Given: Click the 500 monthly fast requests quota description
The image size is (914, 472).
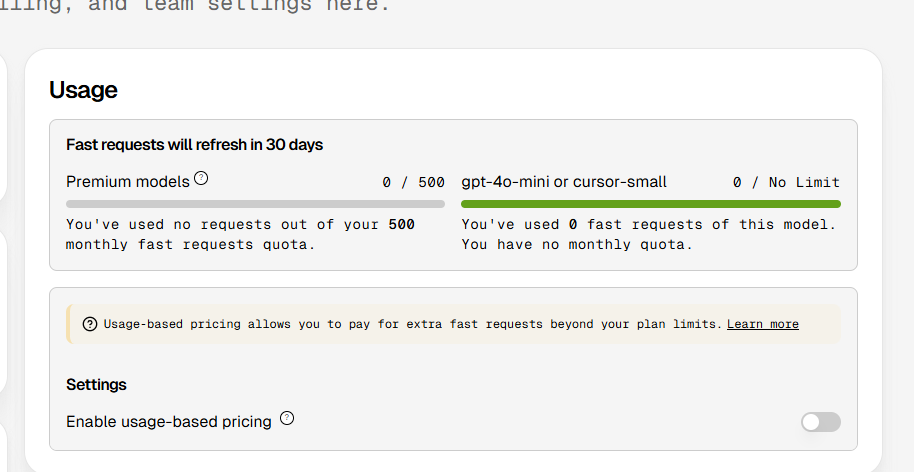Looking at the screenshot, I should point(240,234).
